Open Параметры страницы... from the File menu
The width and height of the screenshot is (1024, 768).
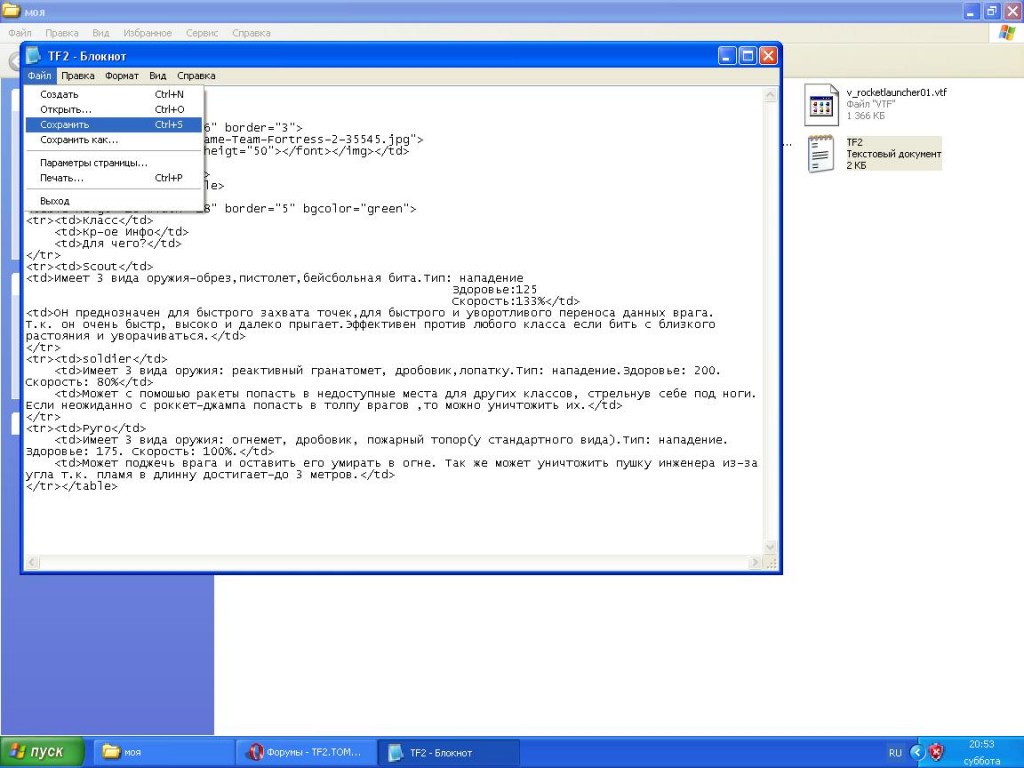pyautogui.click(x=114, y=163)
